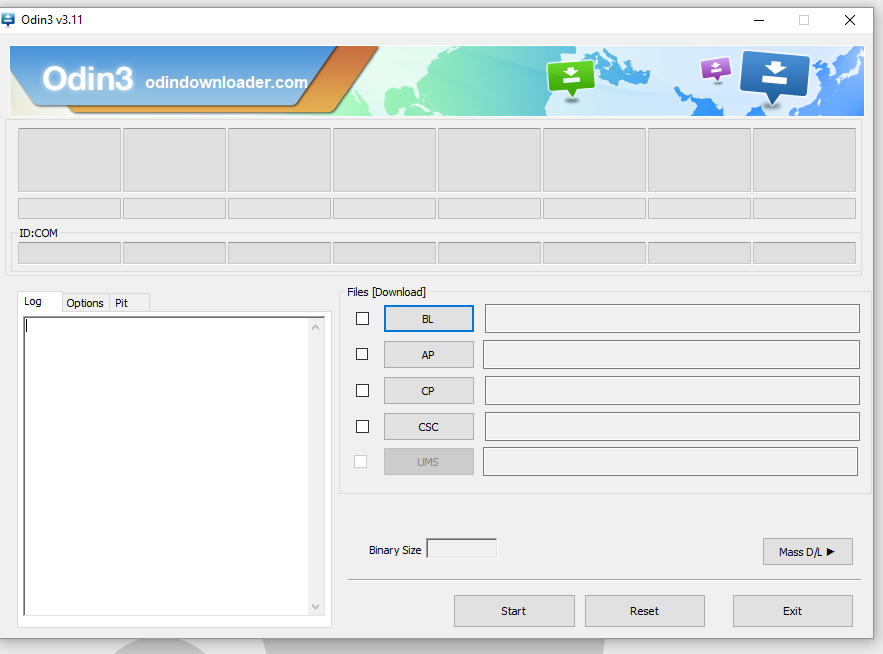Click the green download icon in banner
The image size is (883, 654).
coord(570,77)
